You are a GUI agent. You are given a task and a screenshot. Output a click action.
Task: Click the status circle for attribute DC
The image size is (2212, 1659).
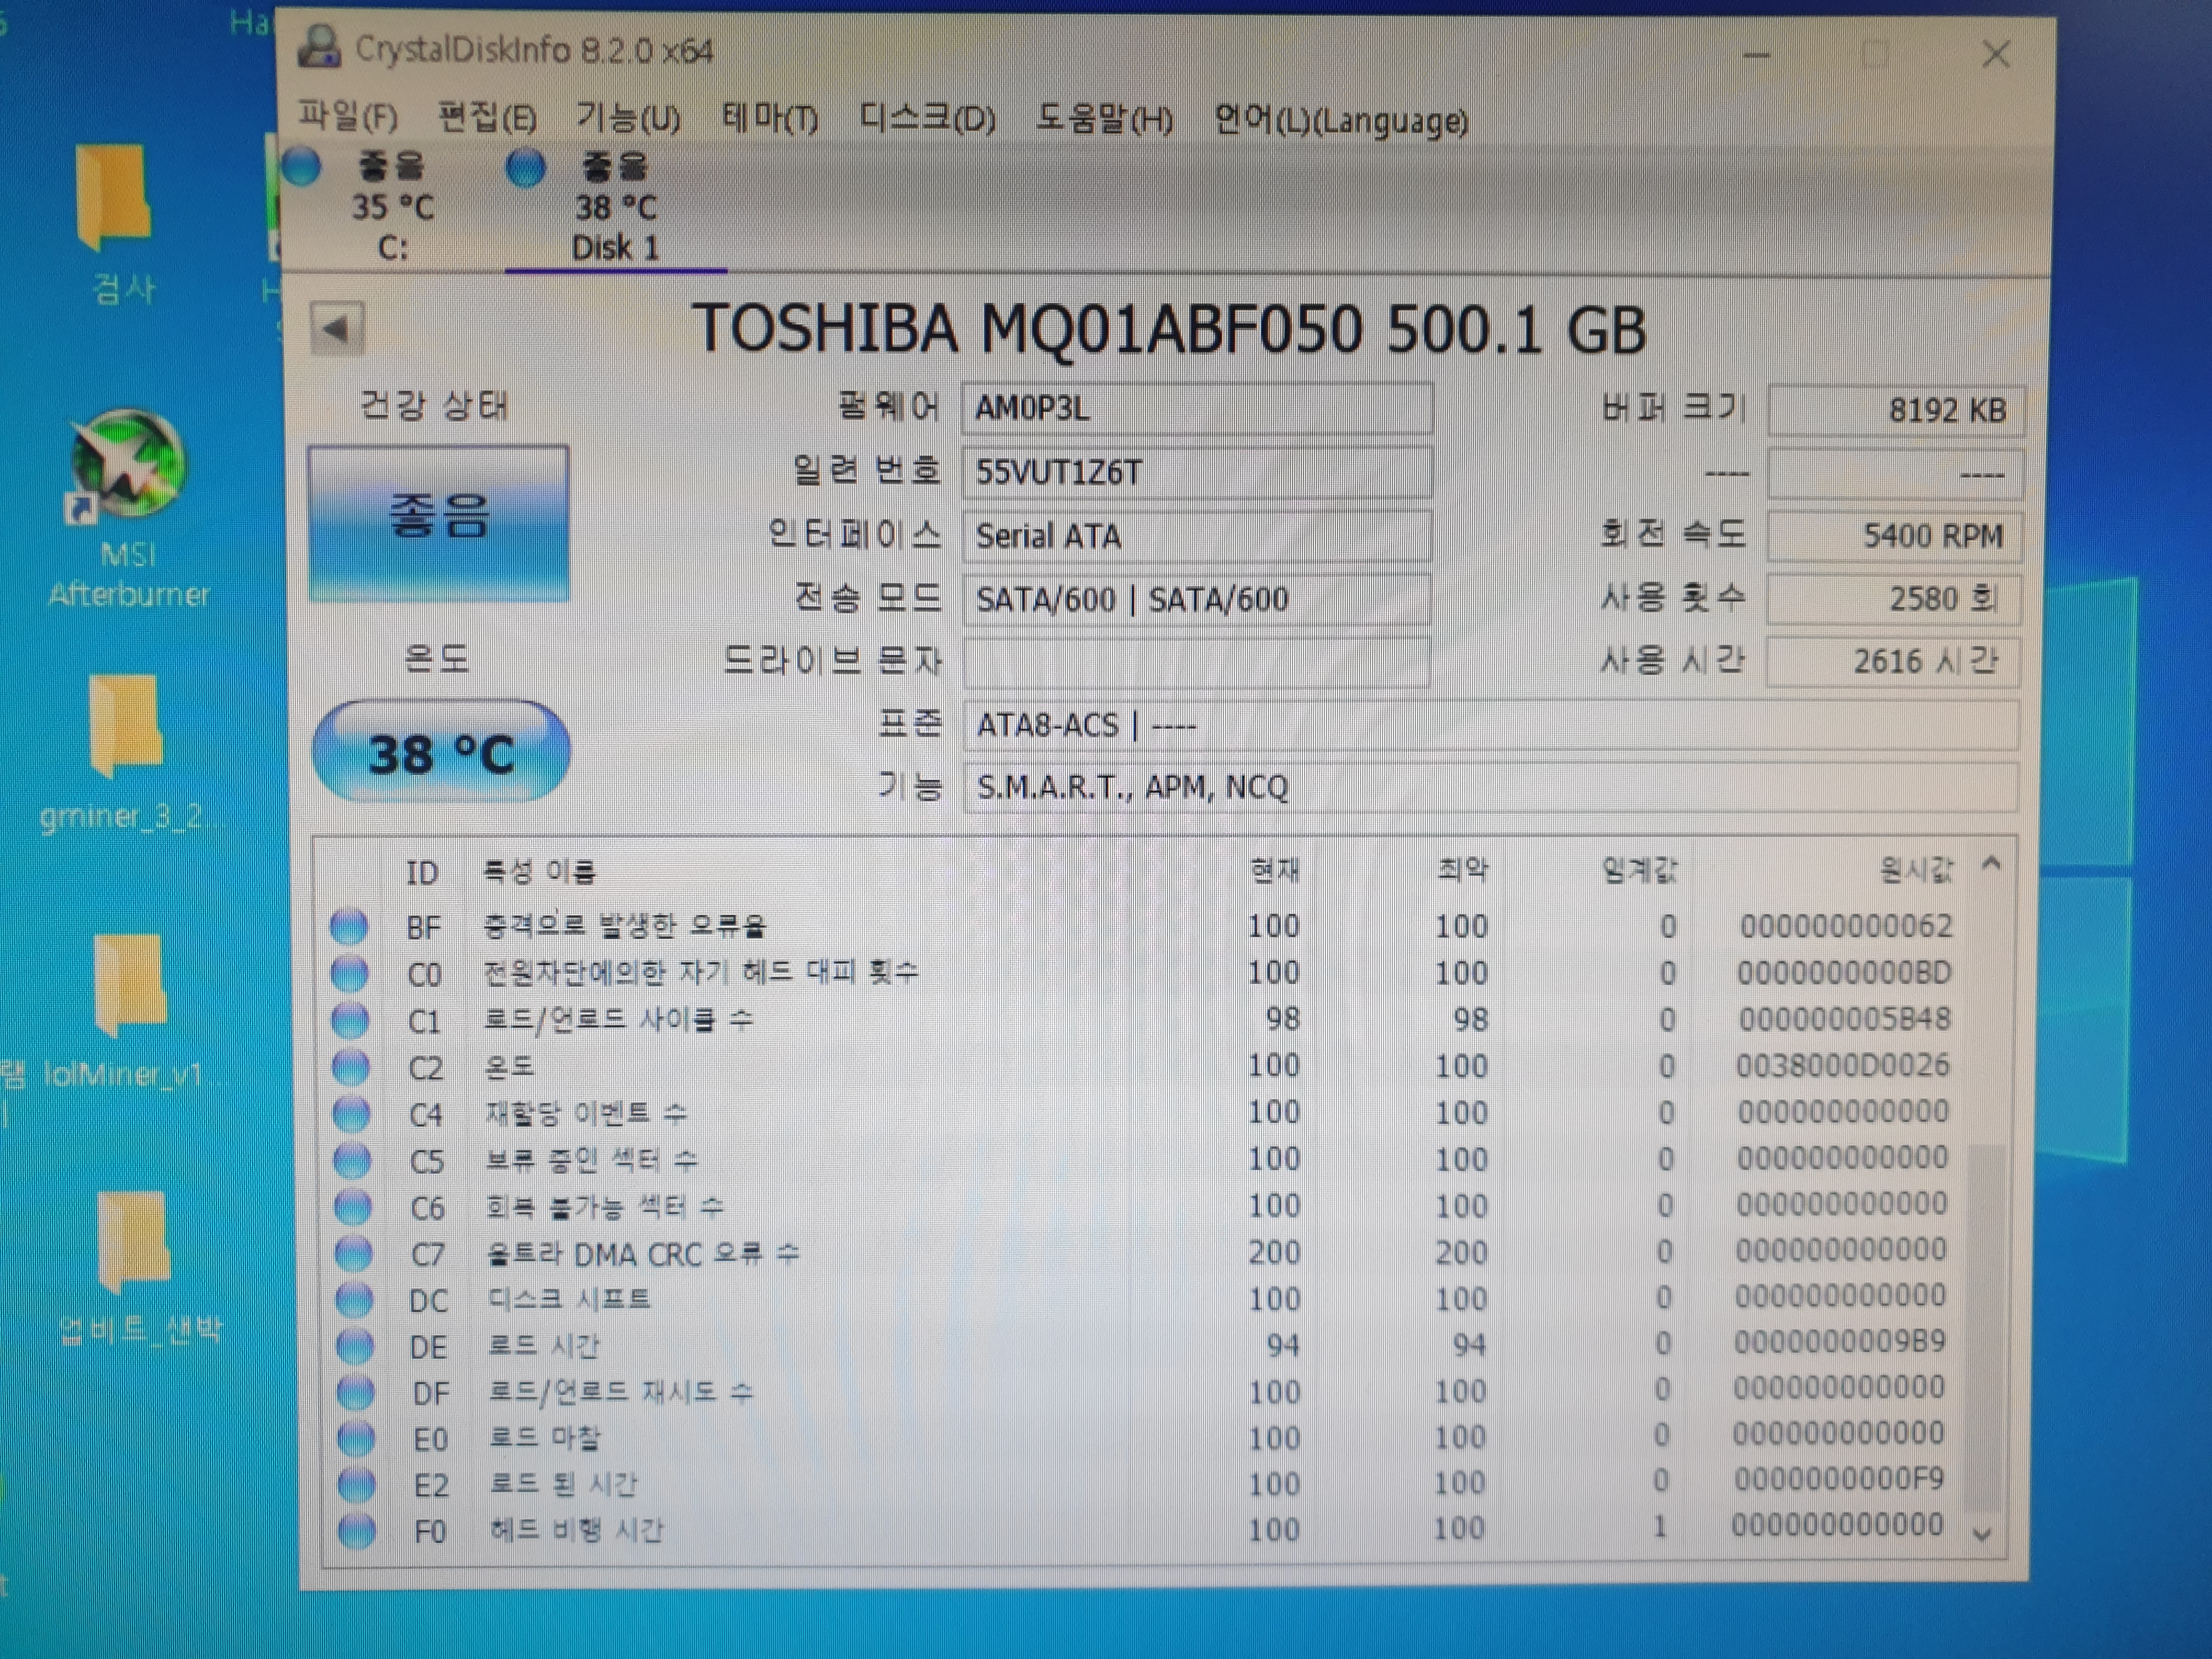coord(354,1300)
